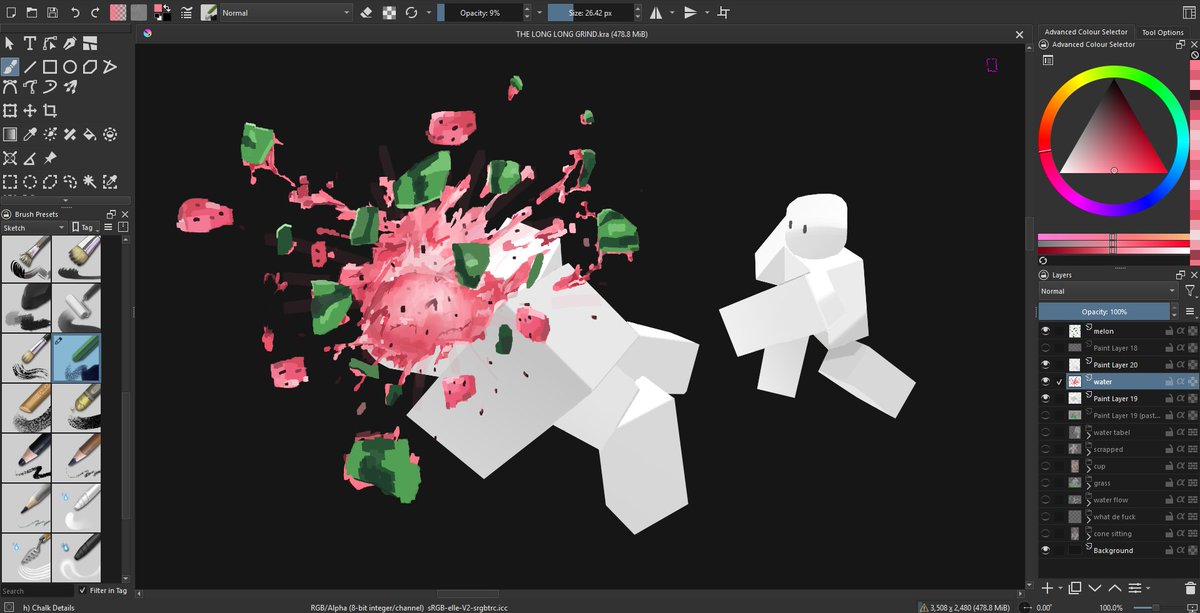
Task: Select the Move tool
Action: (30, 110)
